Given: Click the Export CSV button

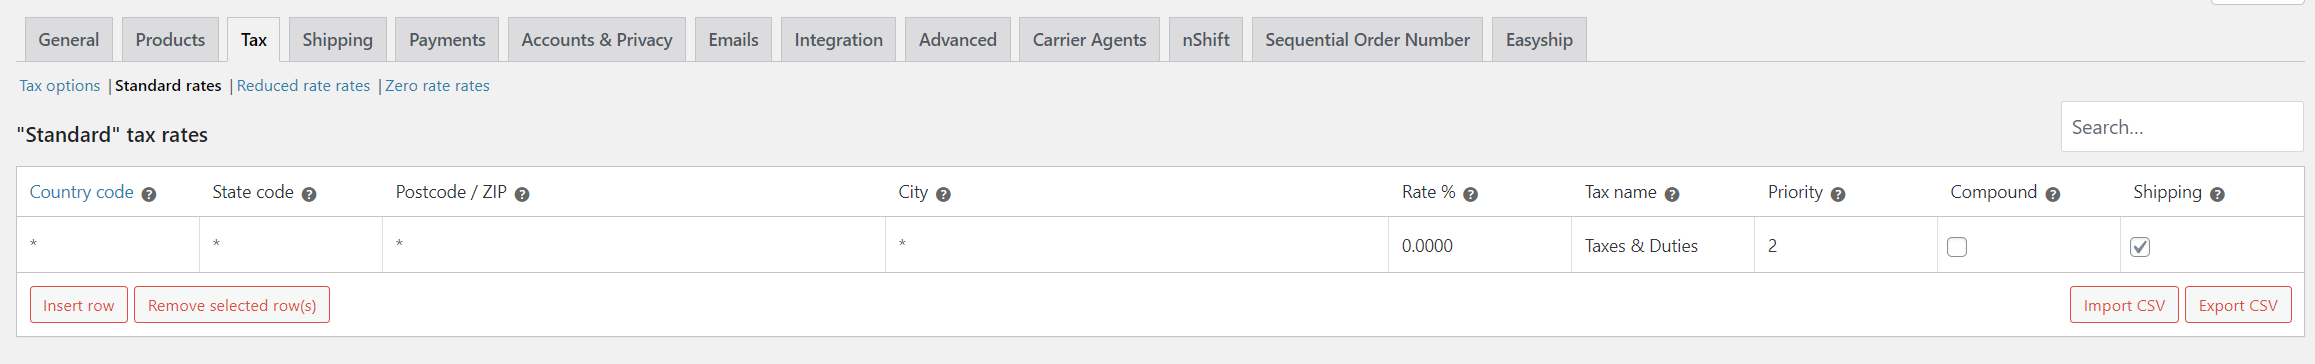Looking at the screenshot, I should [x=2238, y=305].
